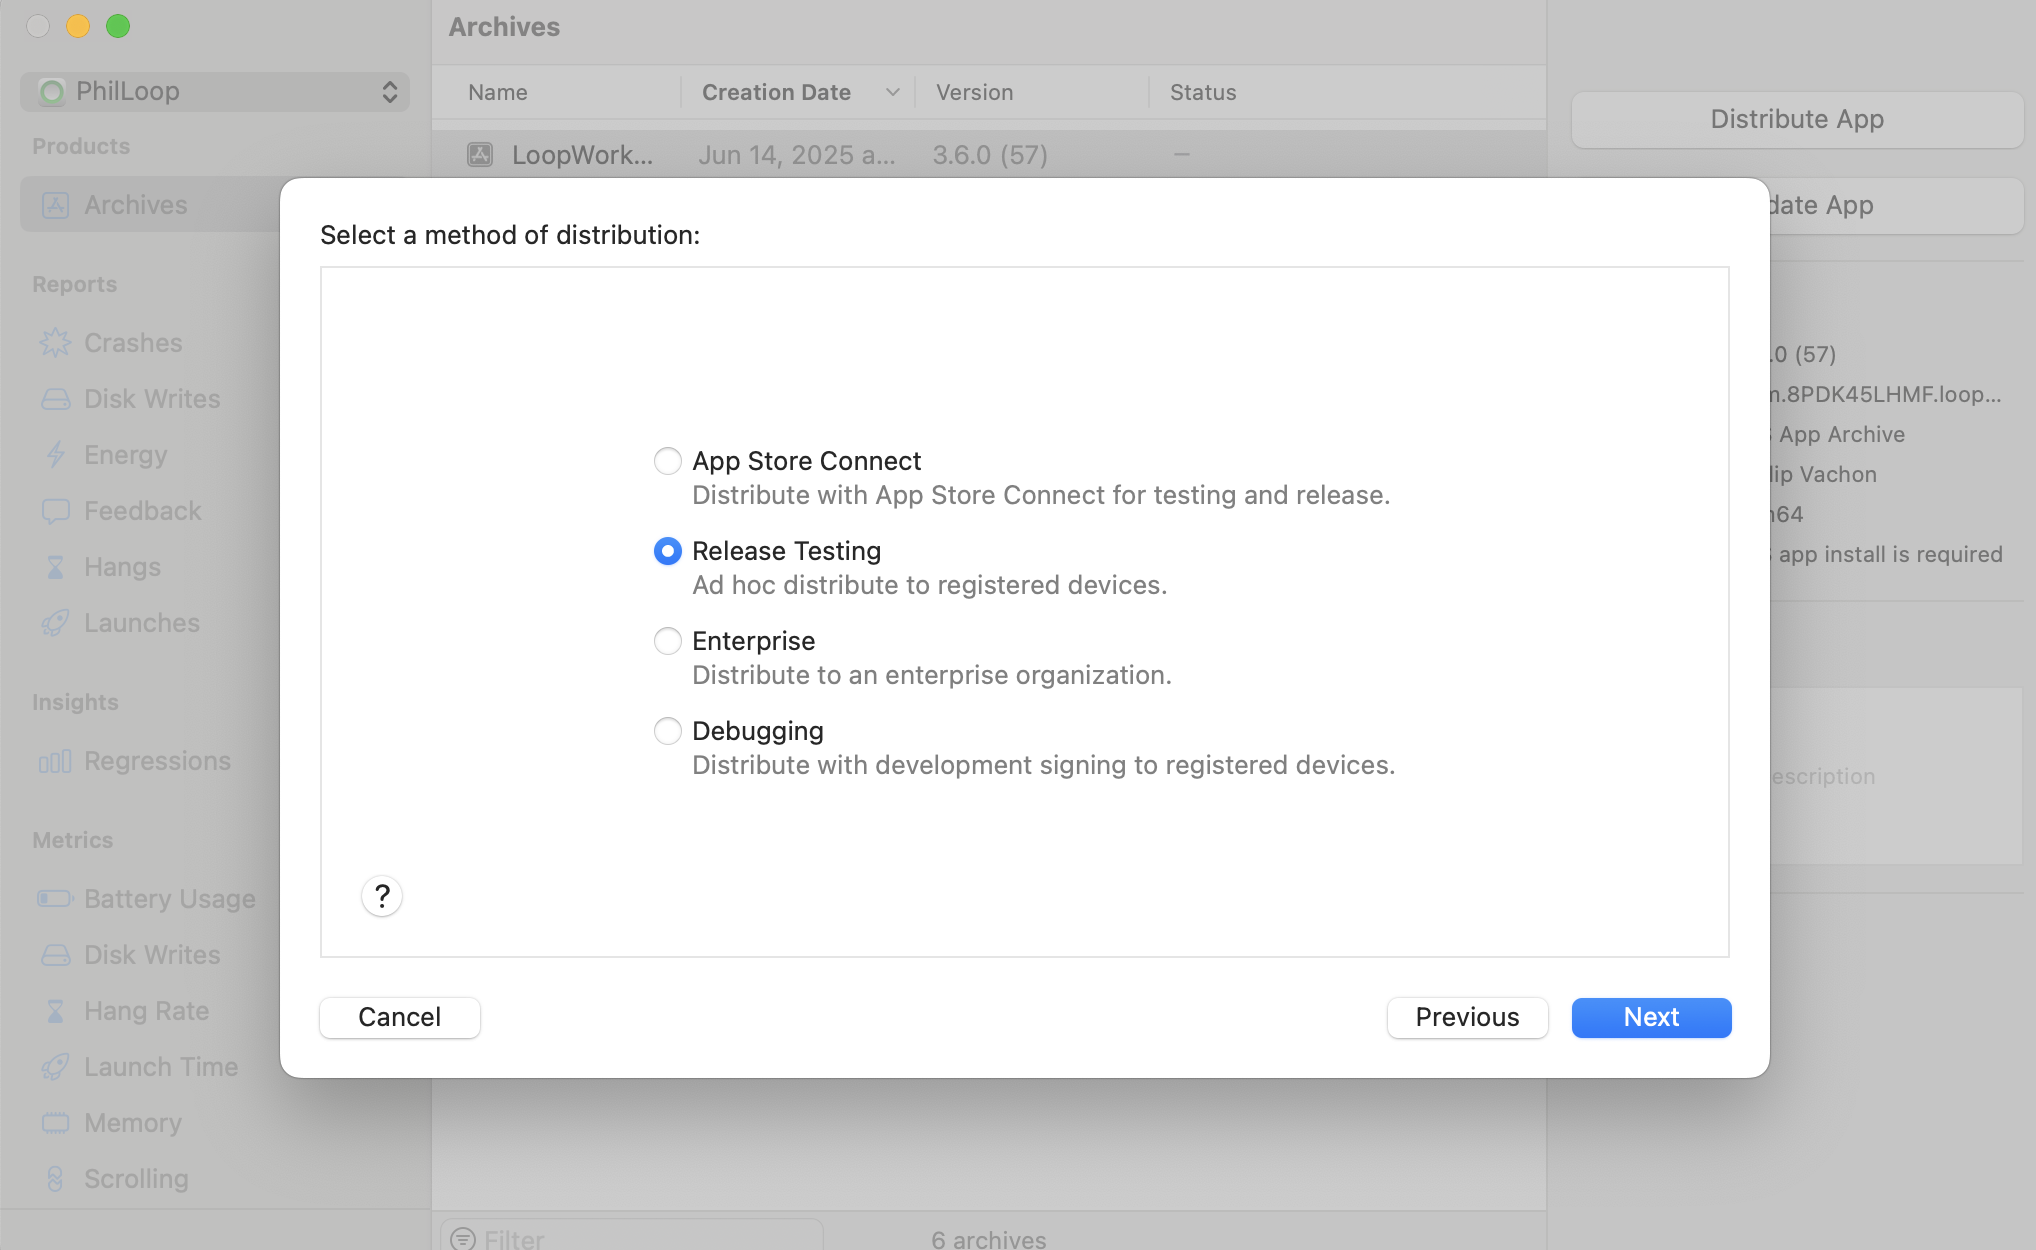Viewport: 2036px width, 1250px height.
Task: Open the Hang Rate metric
Action: click(x=146, y=1011)
